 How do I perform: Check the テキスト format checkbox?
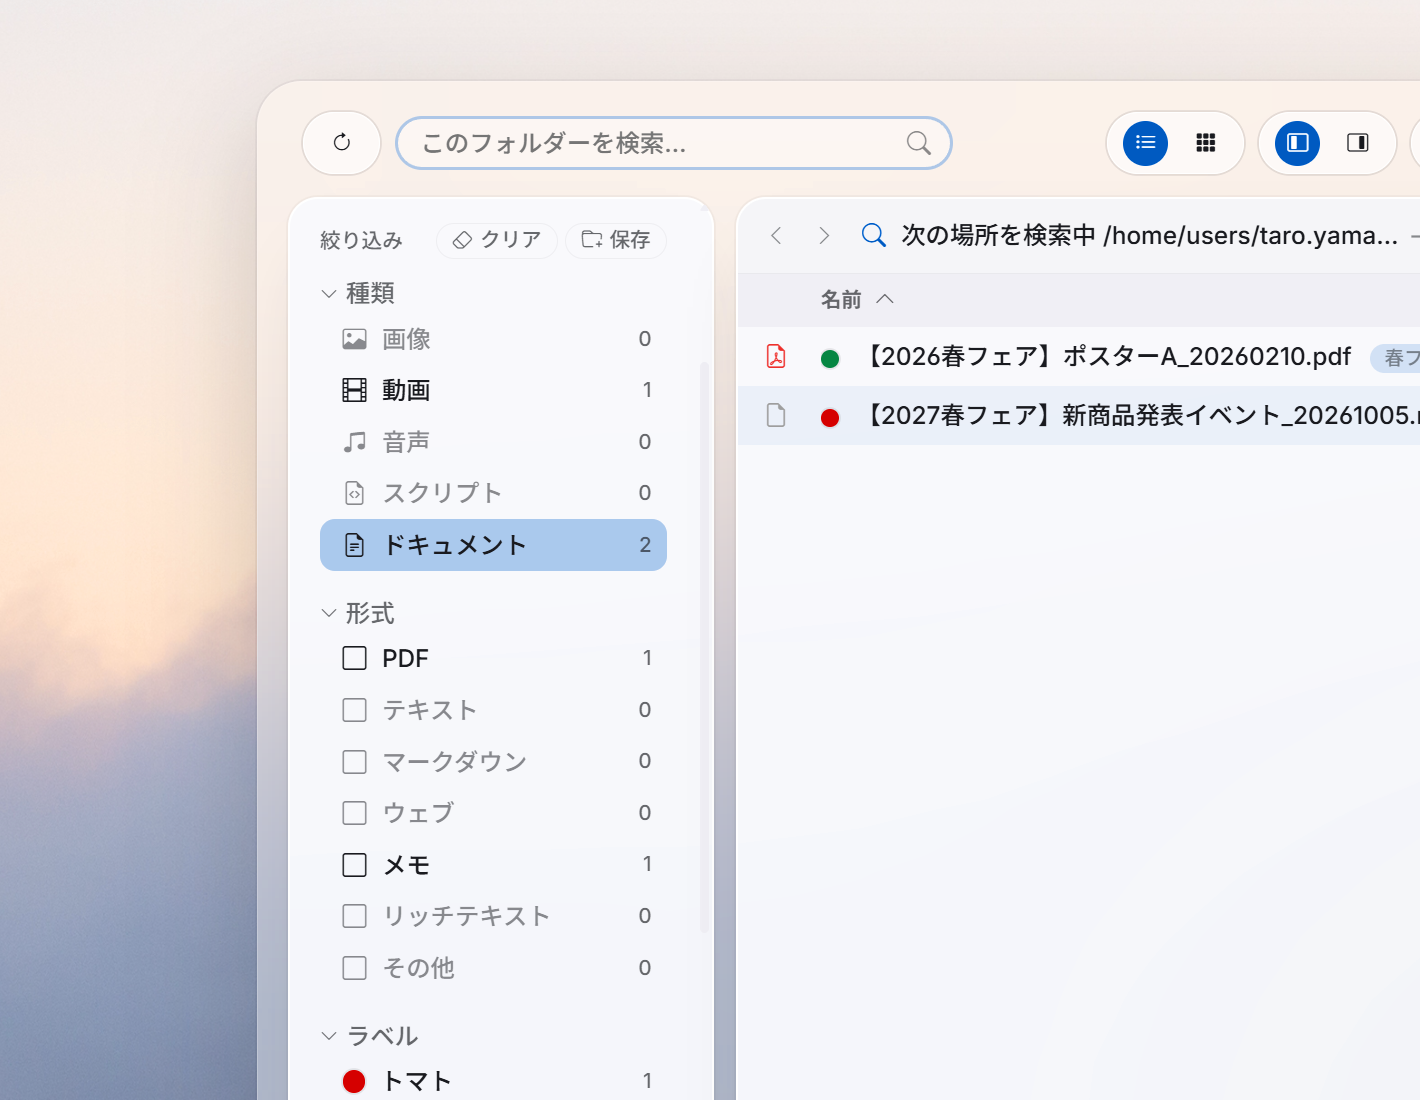click(x=355, y=710)
